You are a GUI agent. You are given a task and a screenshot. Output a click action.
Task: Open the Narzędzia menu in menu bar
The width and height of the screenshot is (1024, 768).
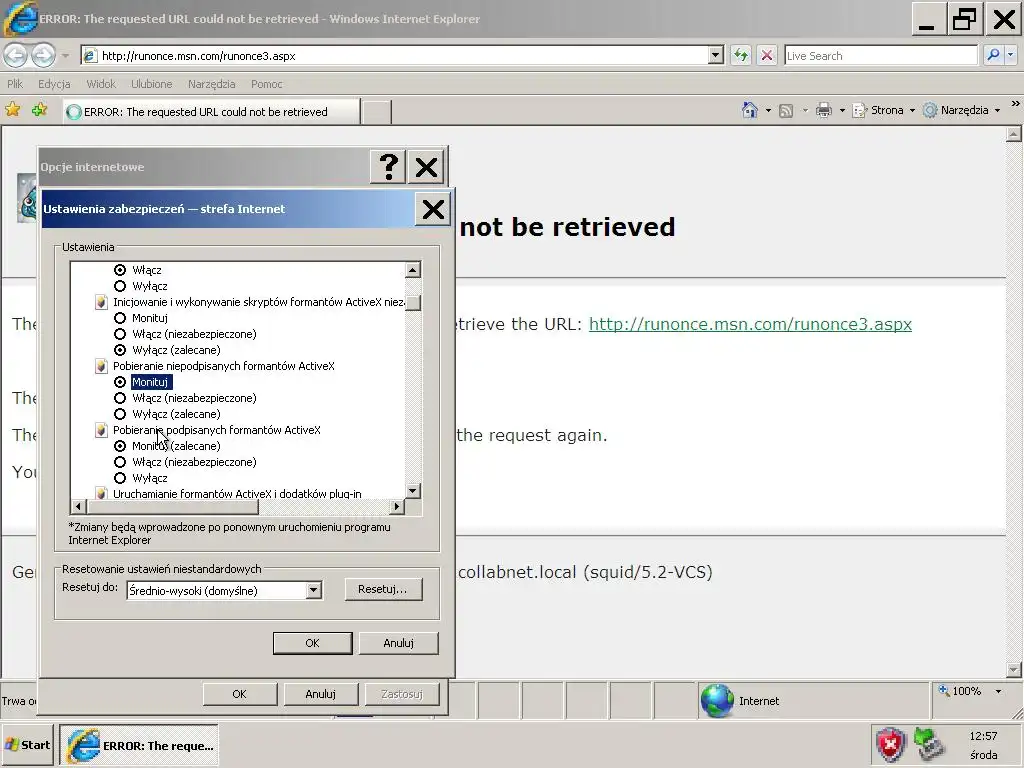pyautogui.click(x=211, y=84)
